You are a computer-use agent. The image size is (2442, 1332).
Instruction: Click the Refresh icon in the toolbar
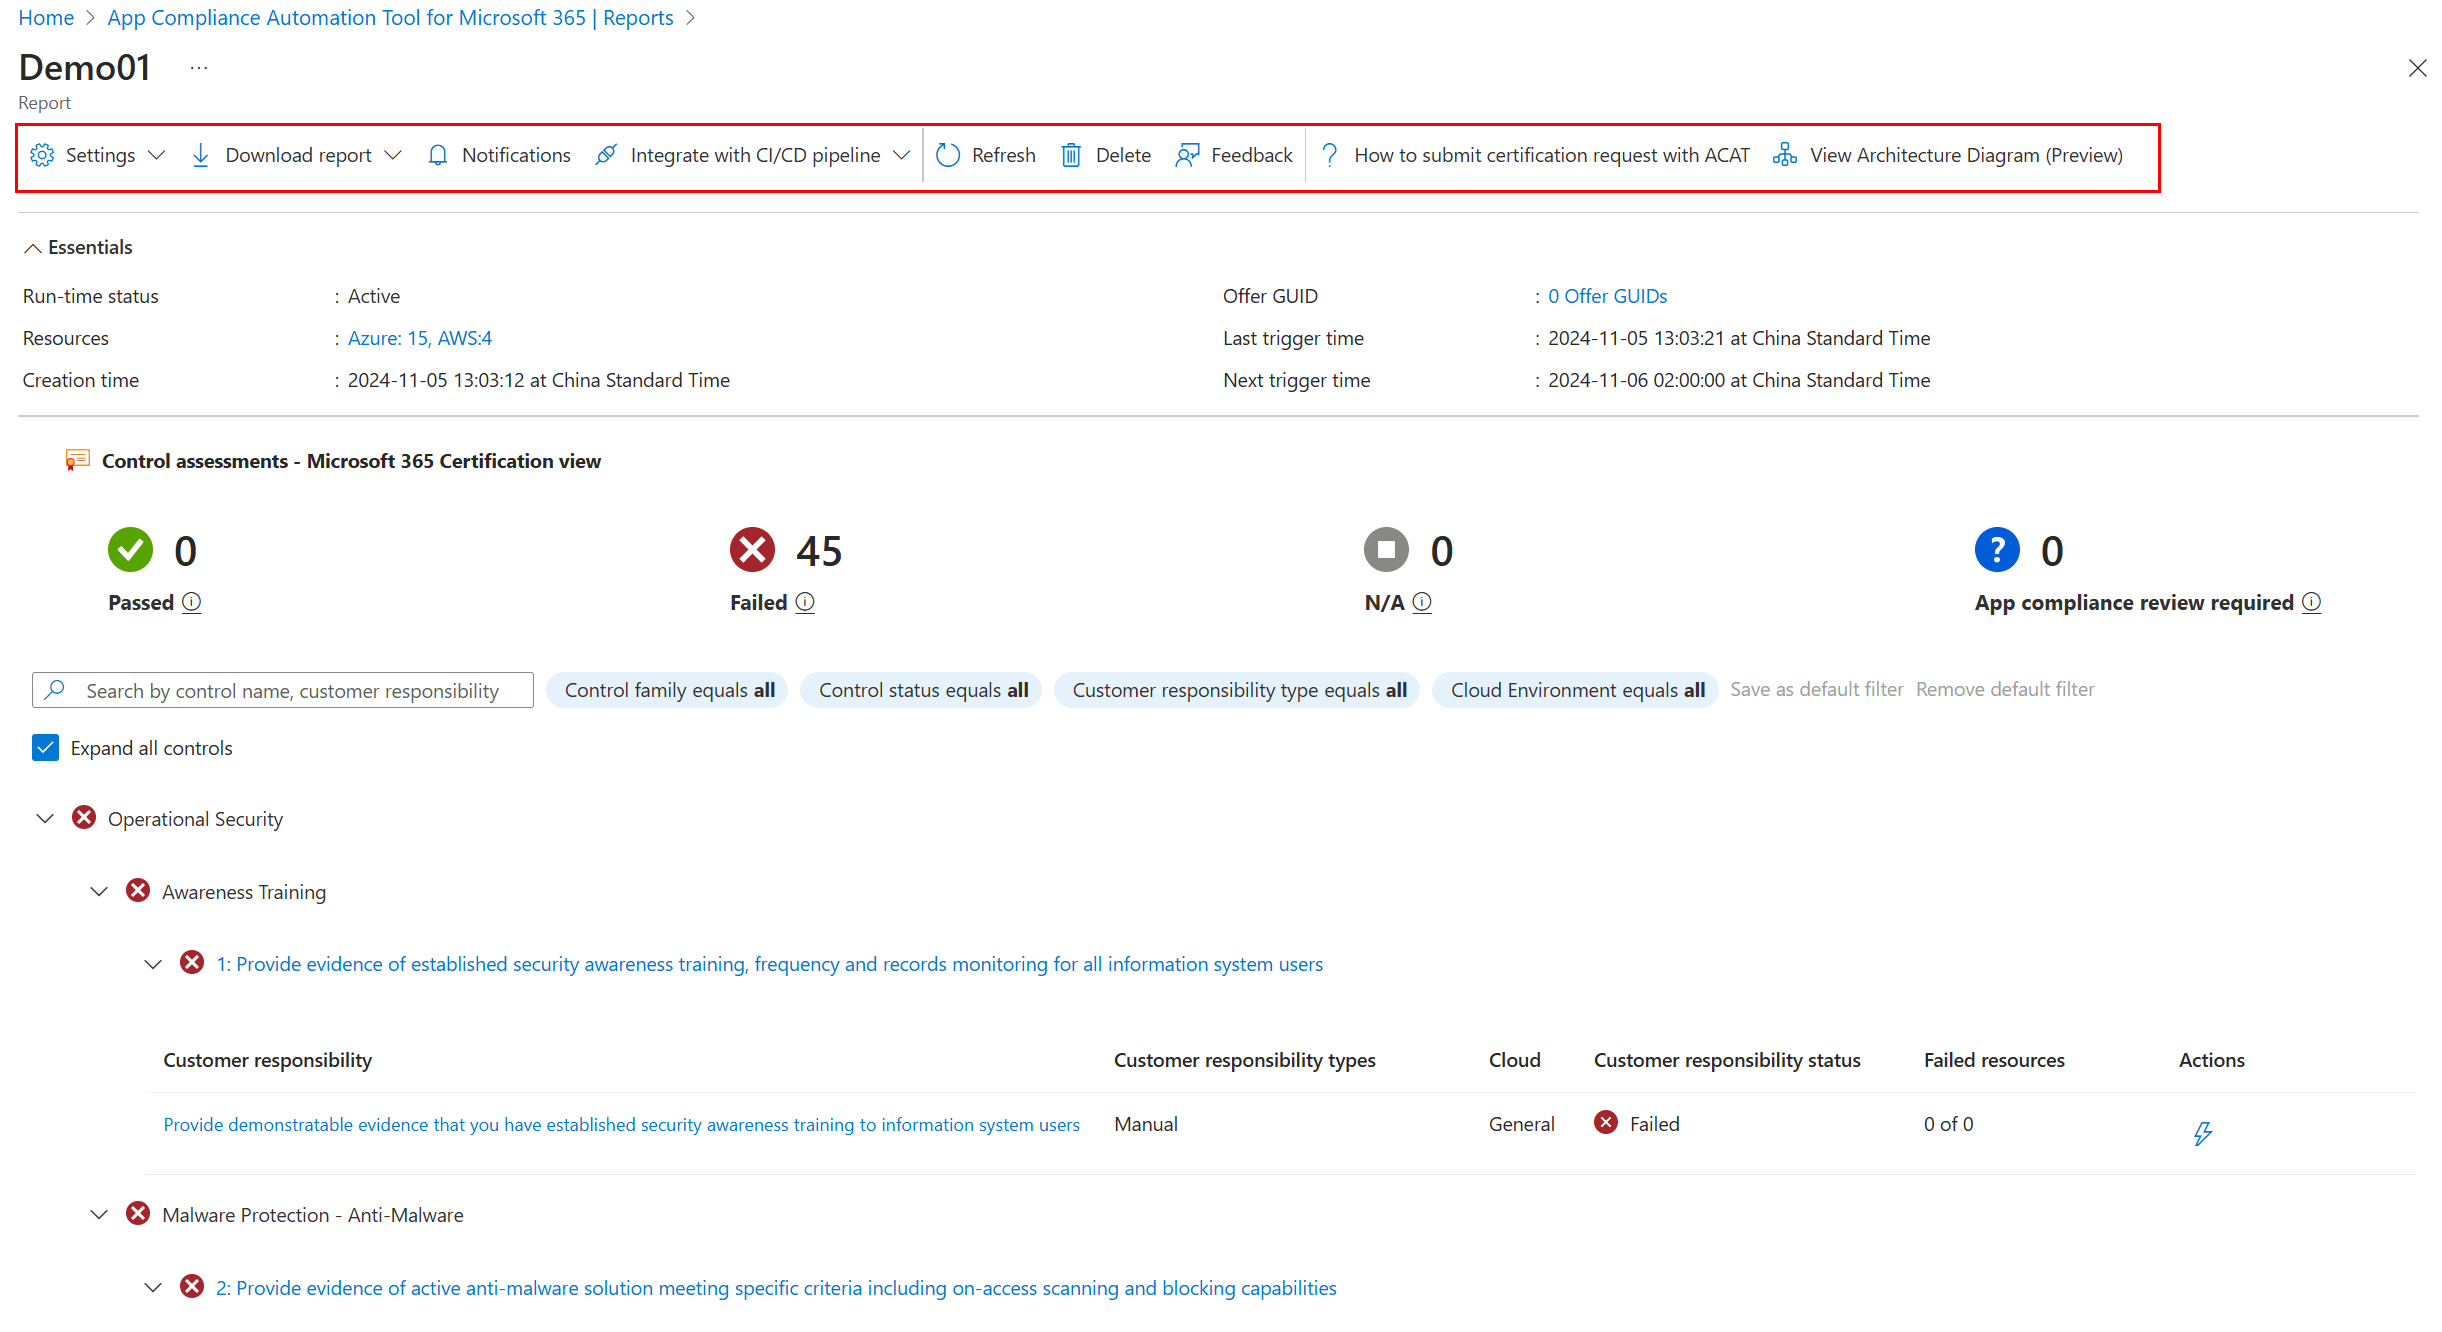pos(948,155)
